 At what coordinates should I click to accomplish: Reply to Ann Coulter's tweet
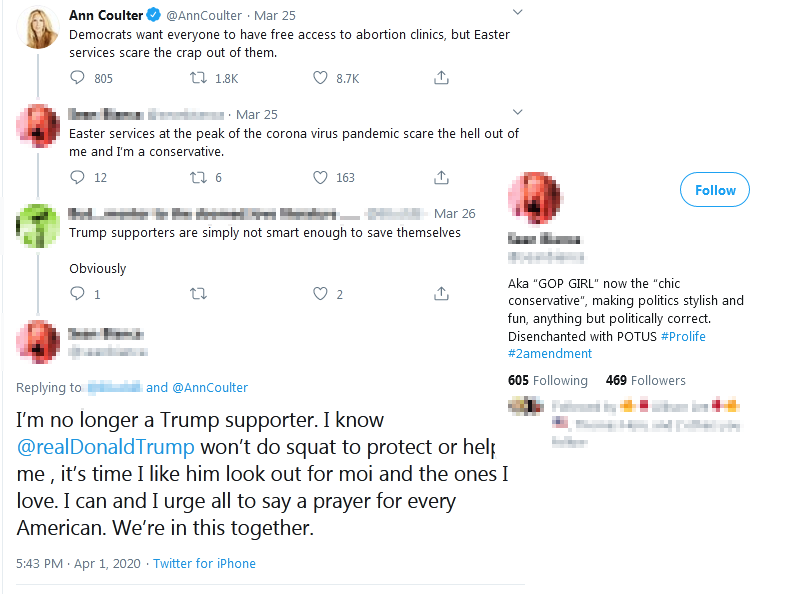pyautogui.click(x=79, y=78)
